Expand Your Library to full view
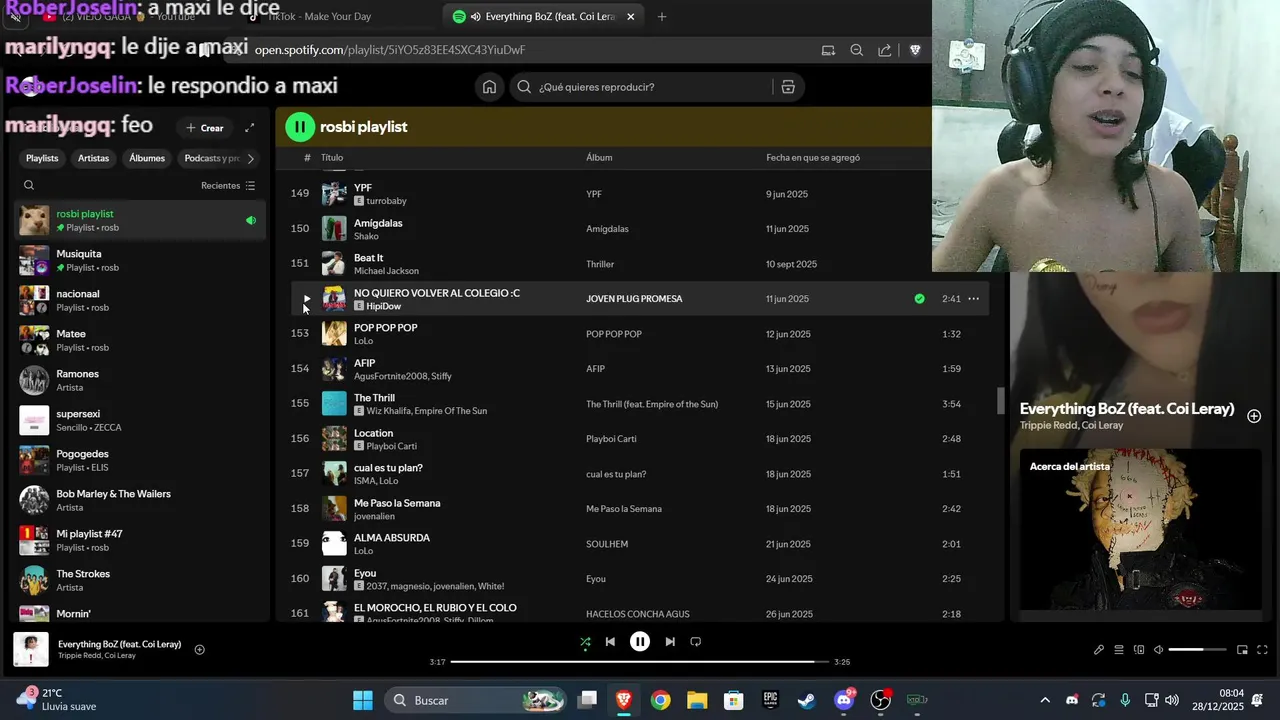1280x720 pixels. pos(250,128)
